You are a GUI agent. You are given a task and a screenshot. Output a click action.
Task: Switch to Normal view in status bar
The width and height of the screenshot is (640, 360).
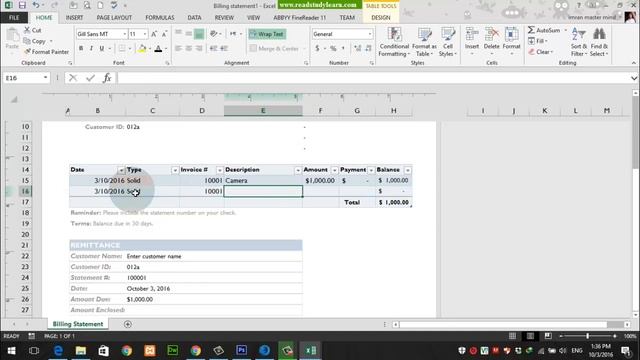512,336
